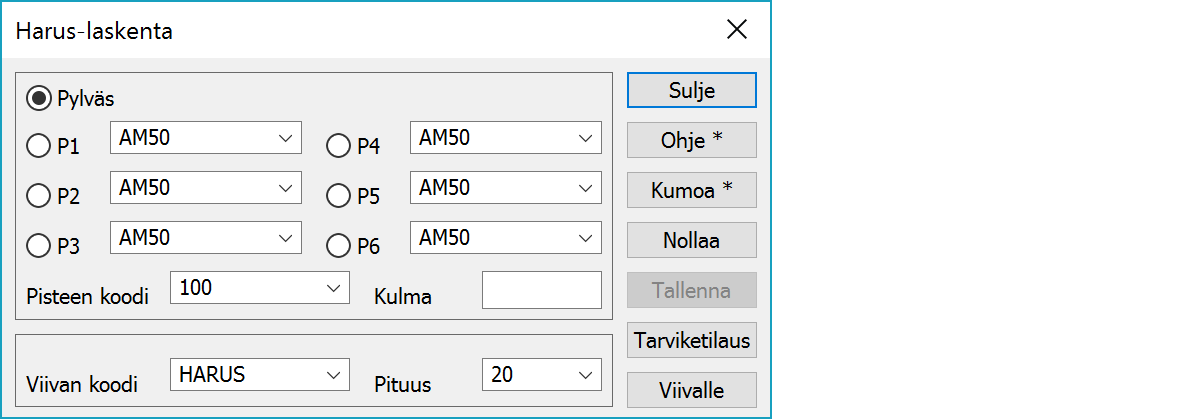Open the Pituus dropdown
Image resolution: width=1200 pixels, height=419 pixels.
pos(541,375)
